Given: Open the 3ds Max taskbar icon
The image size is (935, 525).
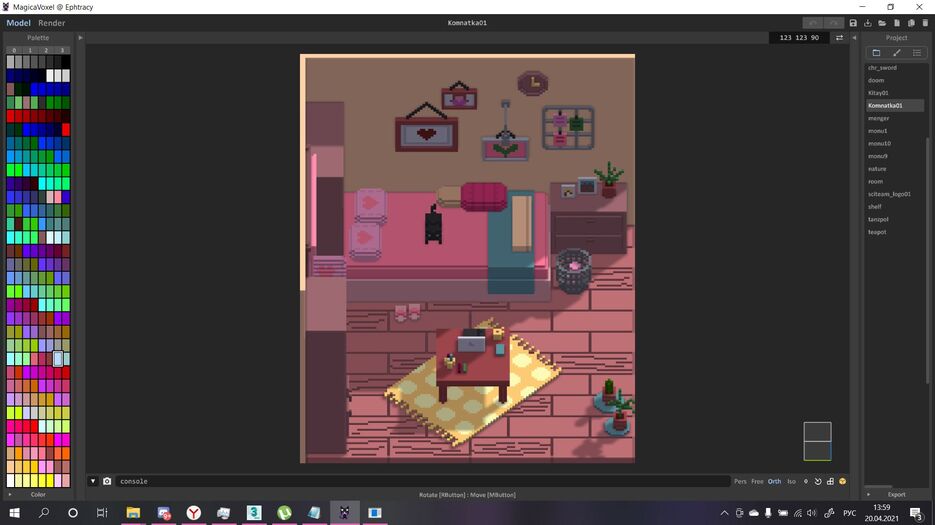Looking at the screenshot, I should (x=254, y=512).
